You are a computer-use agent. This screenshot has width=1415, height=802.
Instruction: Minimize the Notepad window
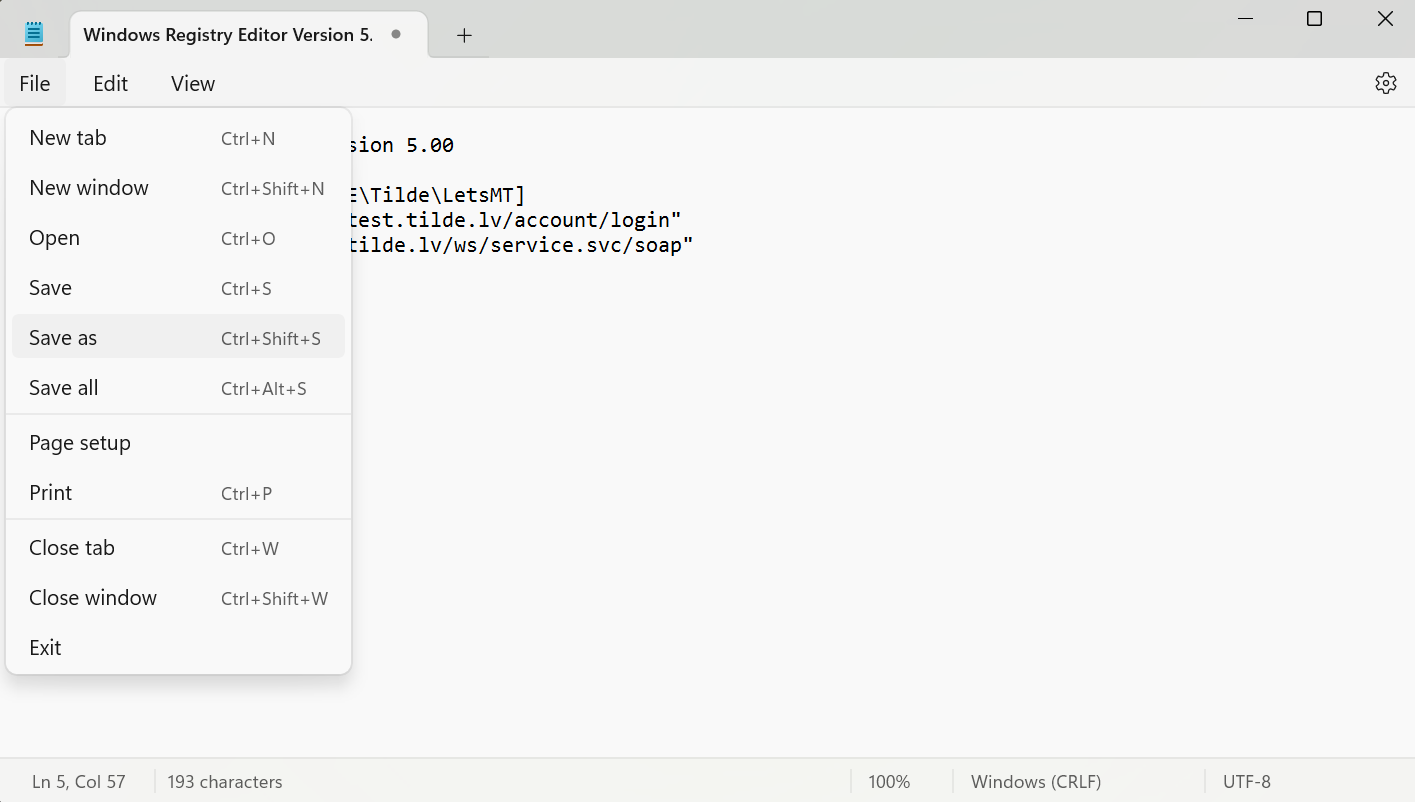(x=1245, y=19)
